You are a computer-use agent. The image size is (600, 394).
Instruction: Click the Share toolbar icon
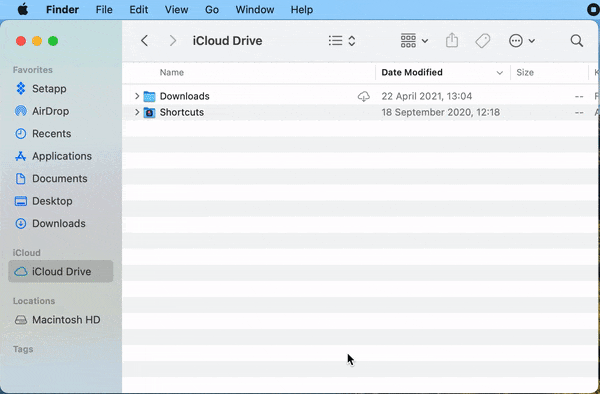click(x=452, y=40)
